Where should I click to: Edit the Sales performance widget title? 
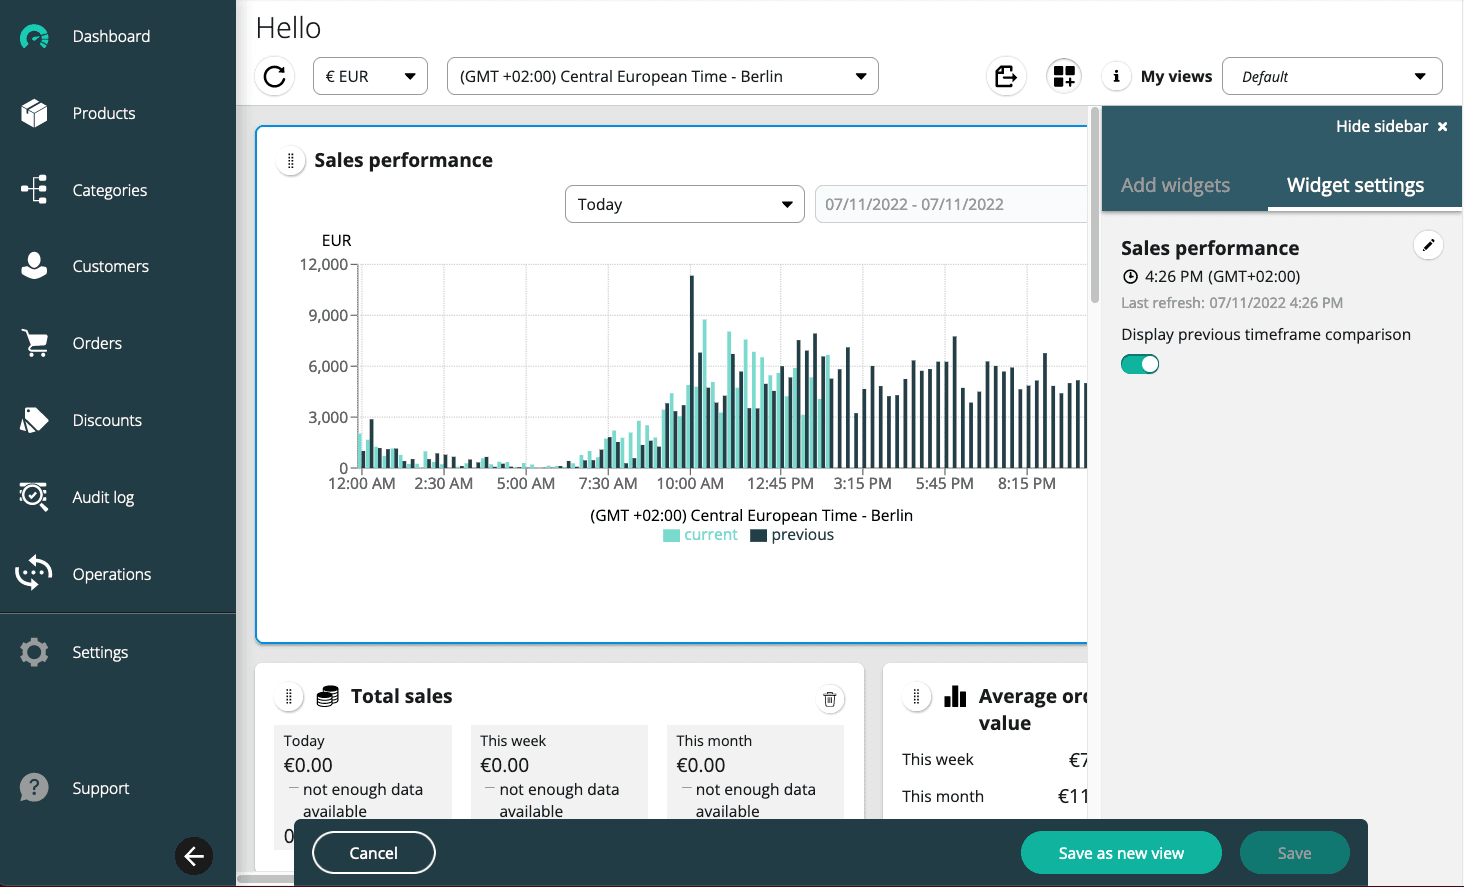coord(1428,245)
